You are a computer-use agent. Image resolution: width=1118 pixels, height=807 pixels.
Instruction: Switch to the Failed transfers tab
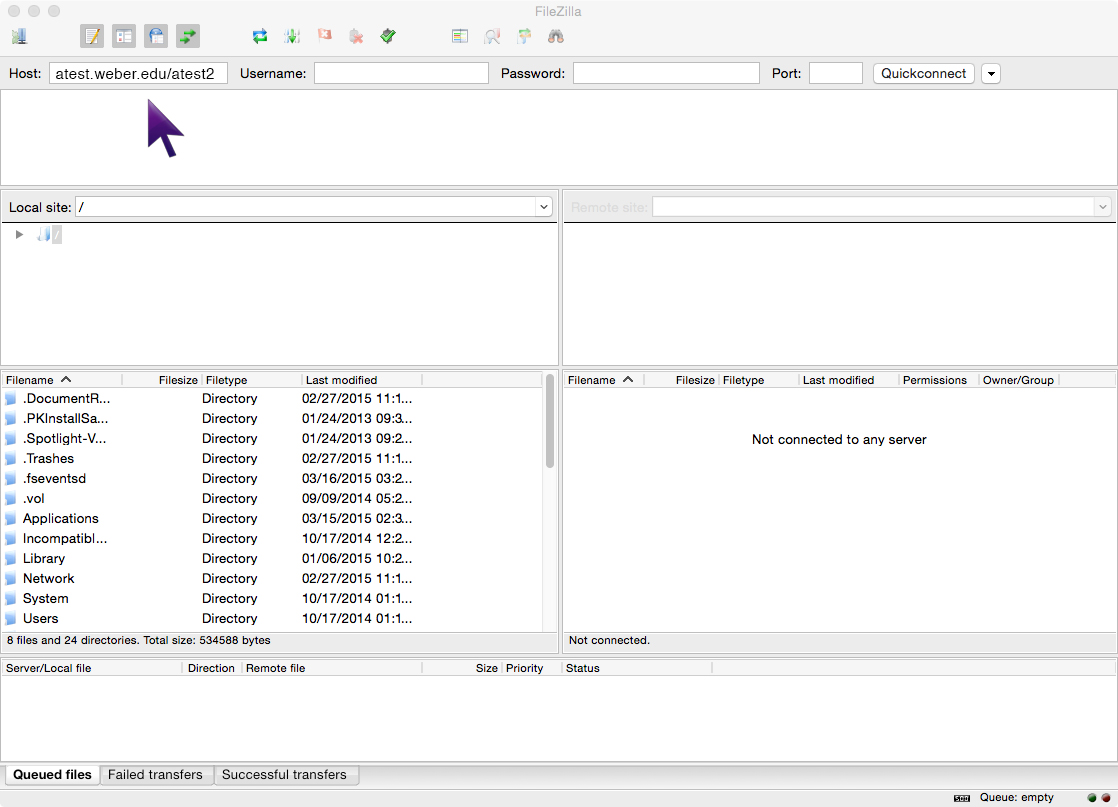[x=155, y=775]
